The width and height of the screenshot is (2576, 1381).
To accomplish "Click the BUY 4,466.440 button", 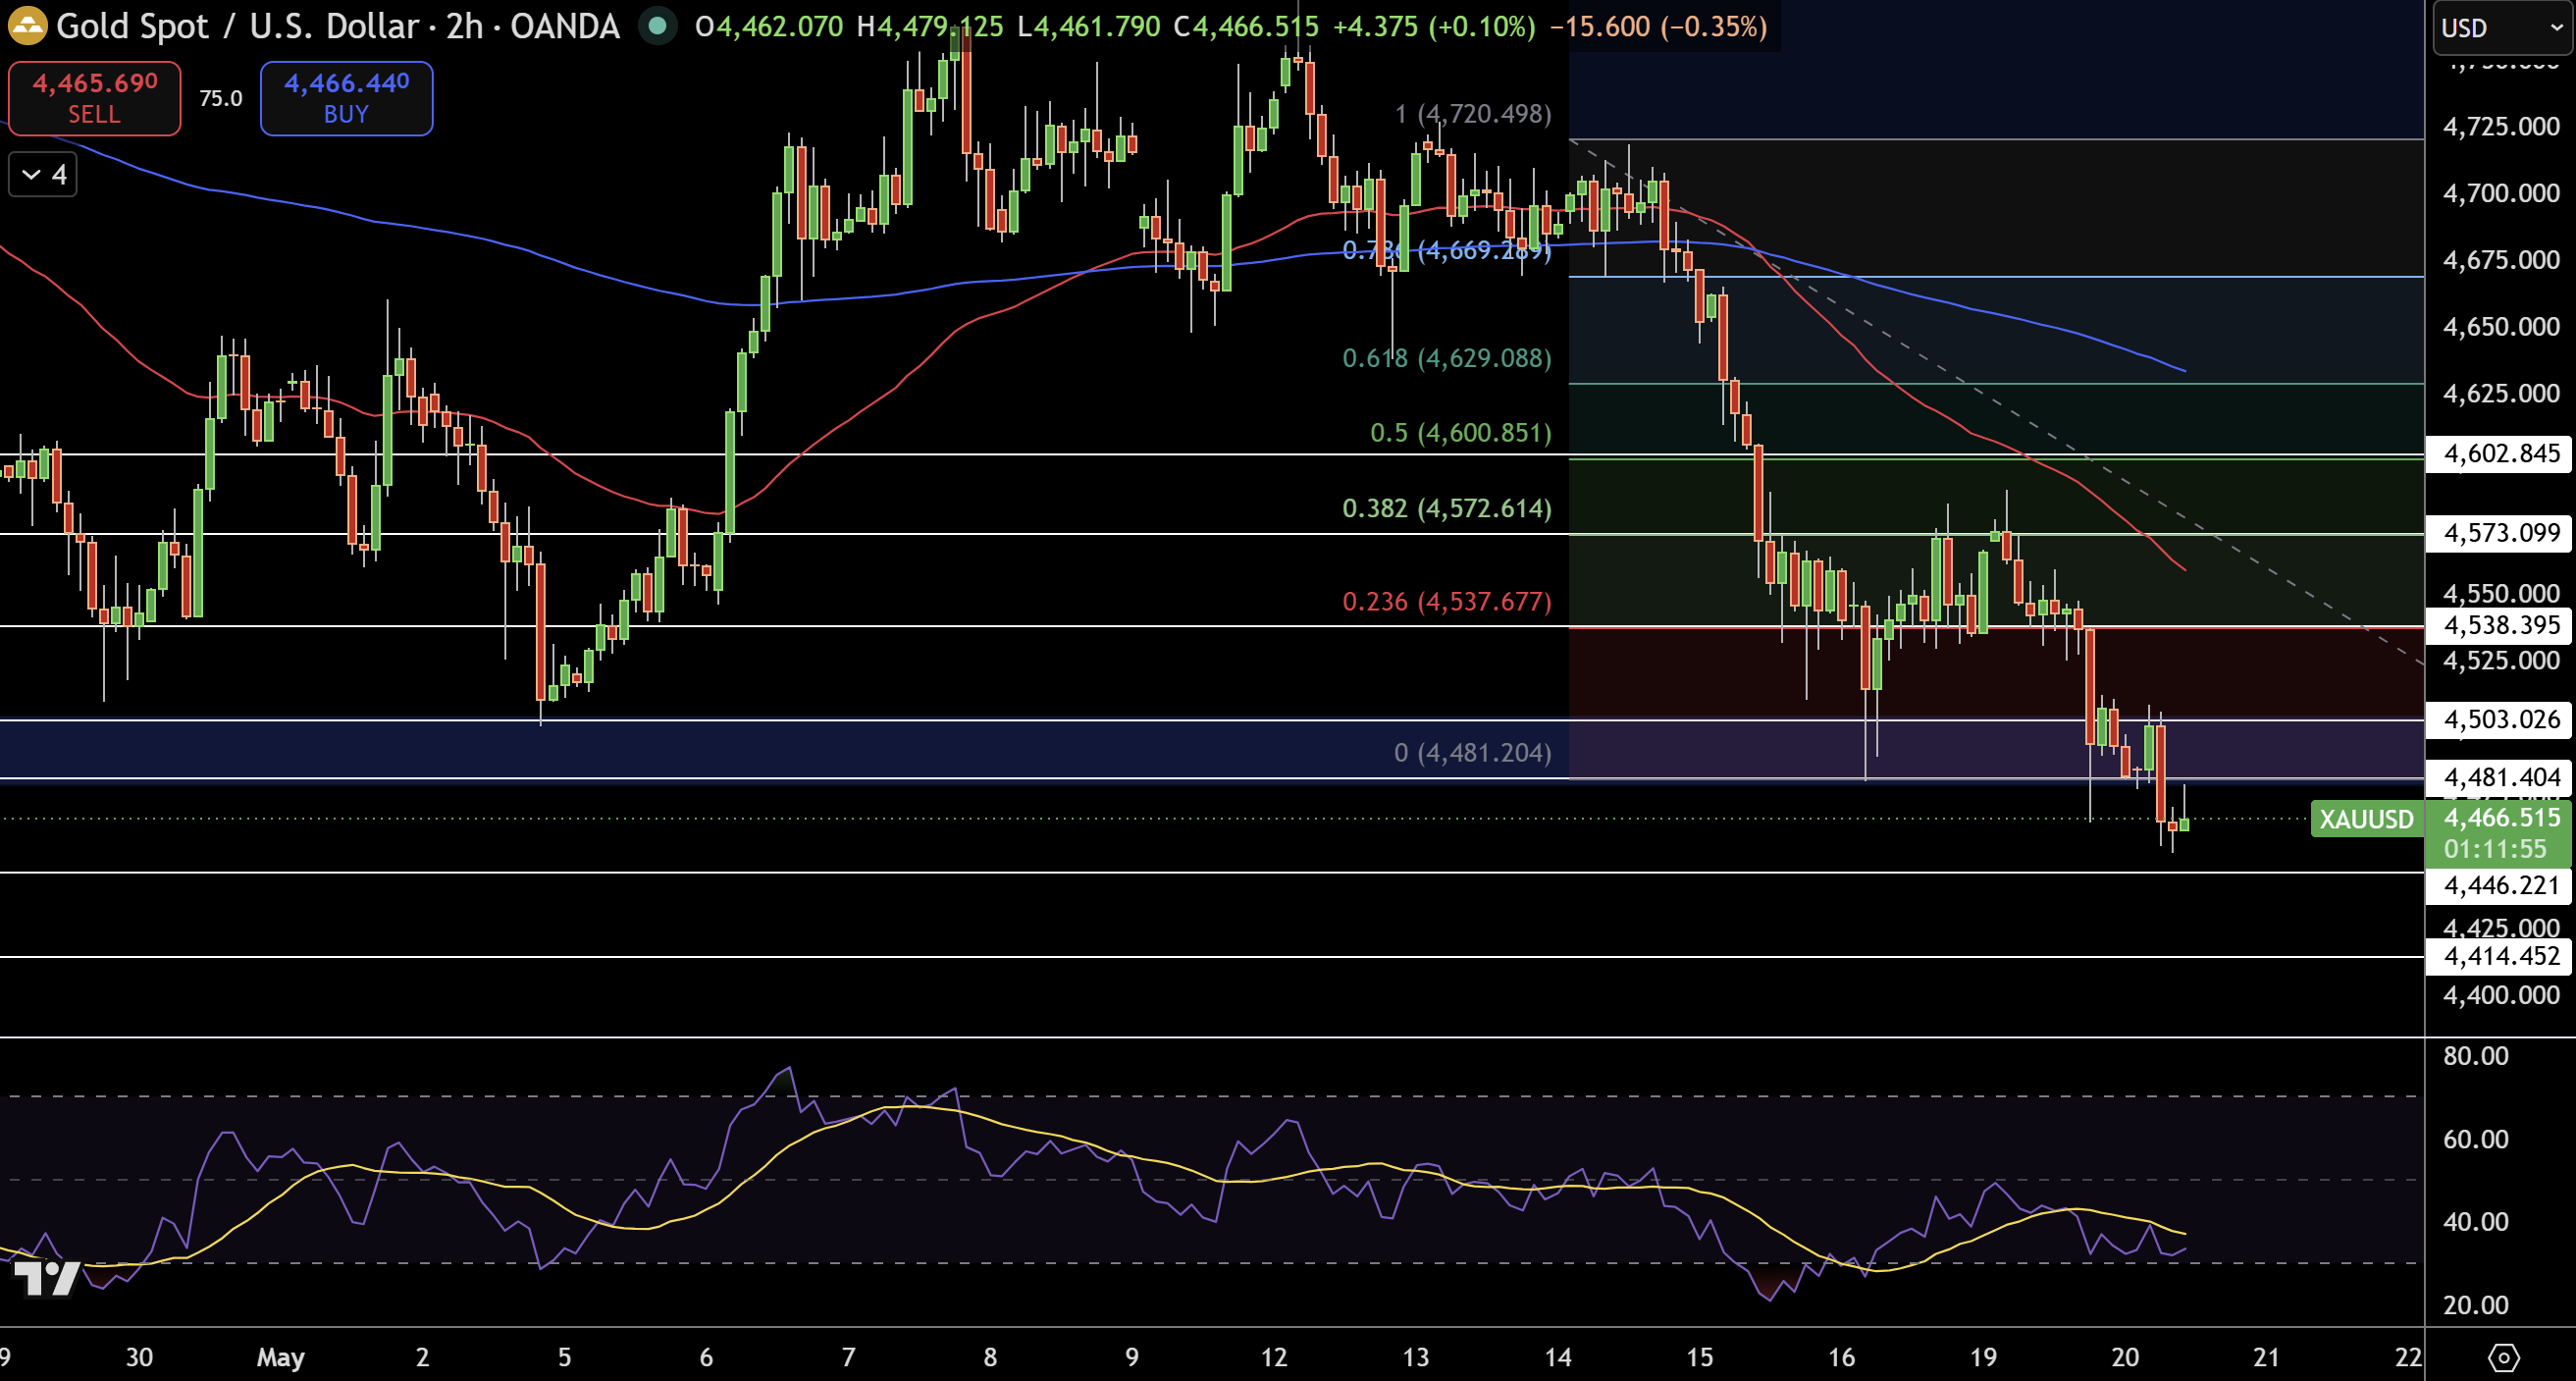I will tap(346, 98).
